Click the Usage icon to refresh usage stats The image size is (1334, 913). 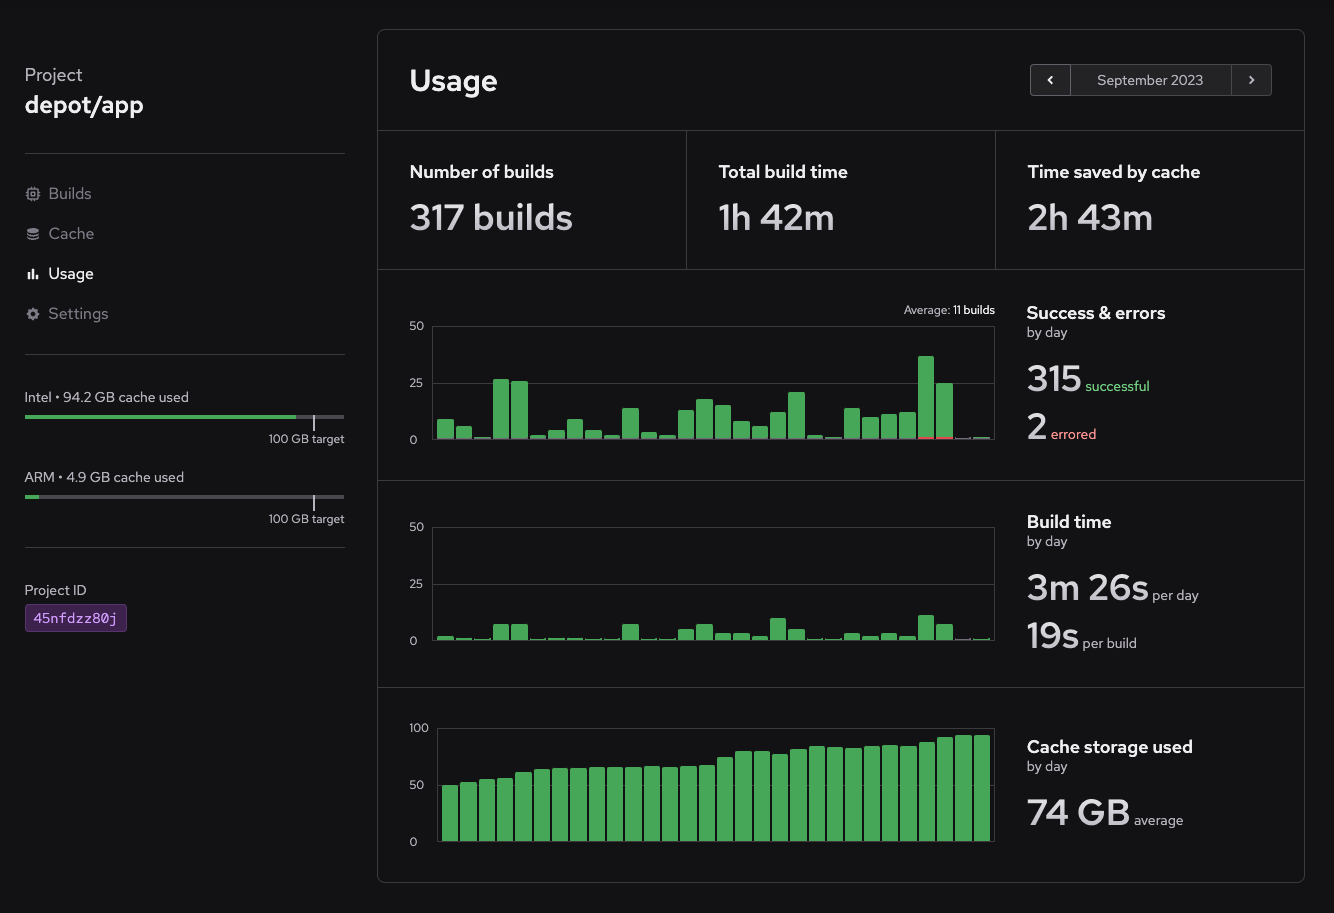(31, 273)
